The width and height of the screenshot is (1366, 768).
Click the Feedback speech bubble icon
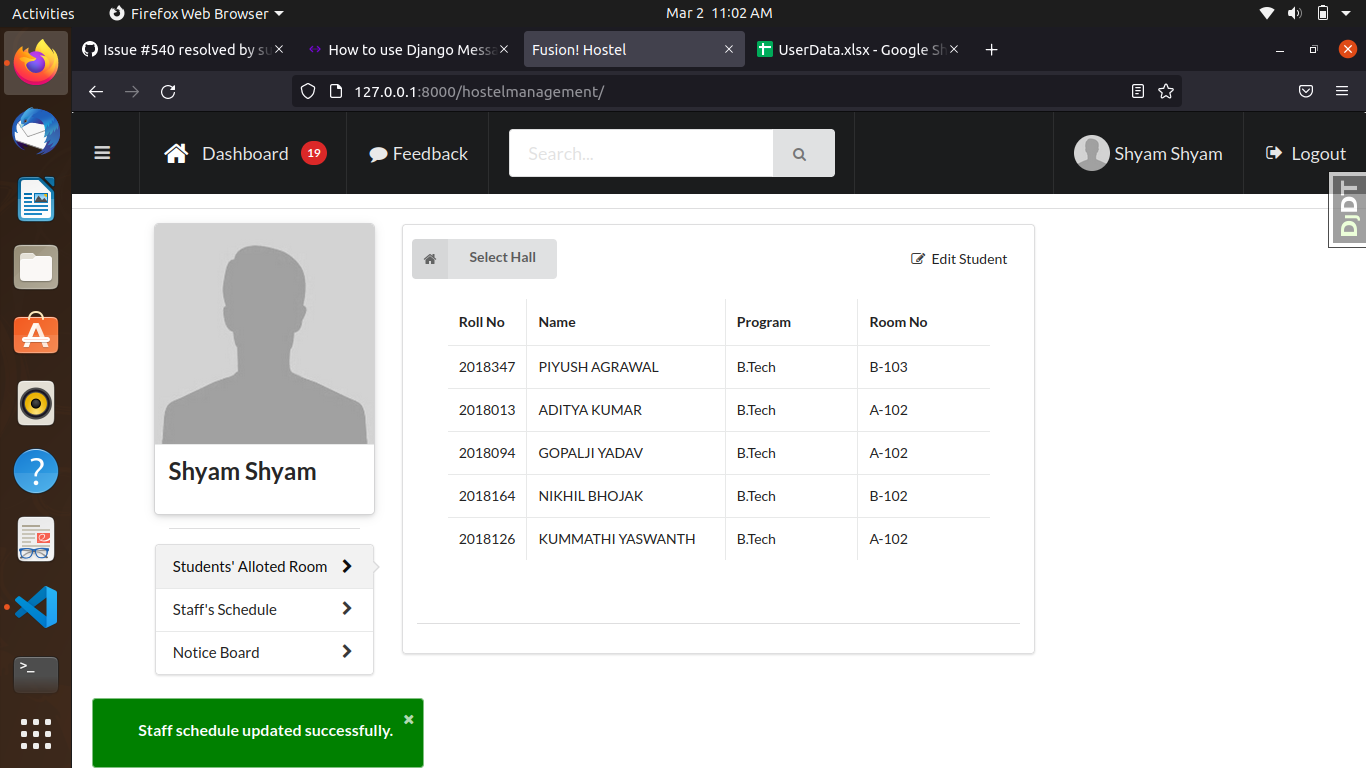click(378, 154)
